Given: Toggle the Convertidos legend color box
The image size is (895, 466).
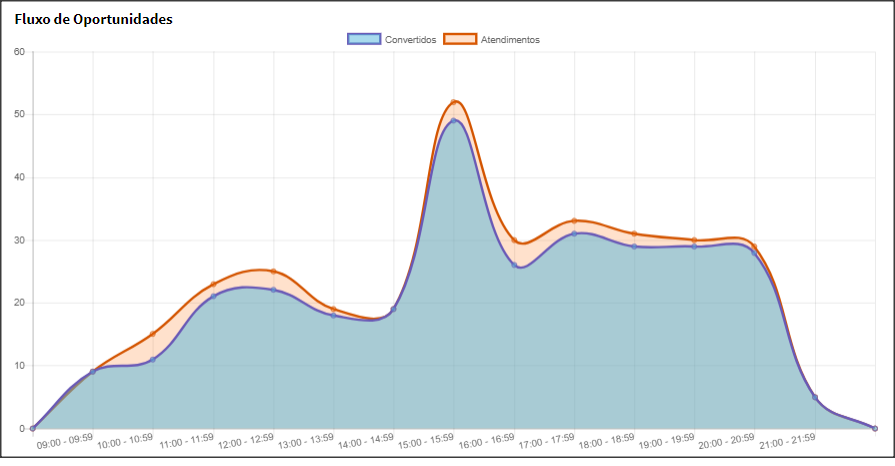Looking at the screenshot, I should [x=365, y=39].
